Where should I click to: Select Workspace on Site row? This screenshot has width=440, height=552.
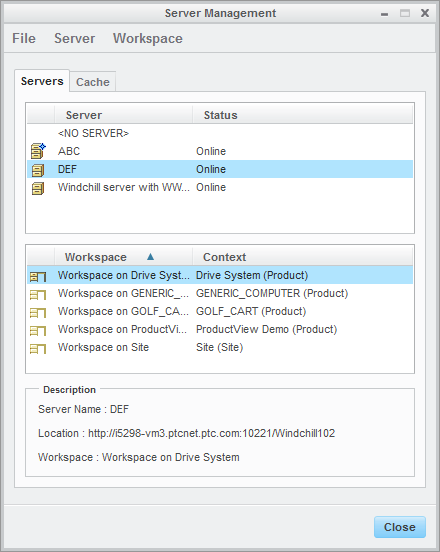pyautogui.click(x=220, y=347)
